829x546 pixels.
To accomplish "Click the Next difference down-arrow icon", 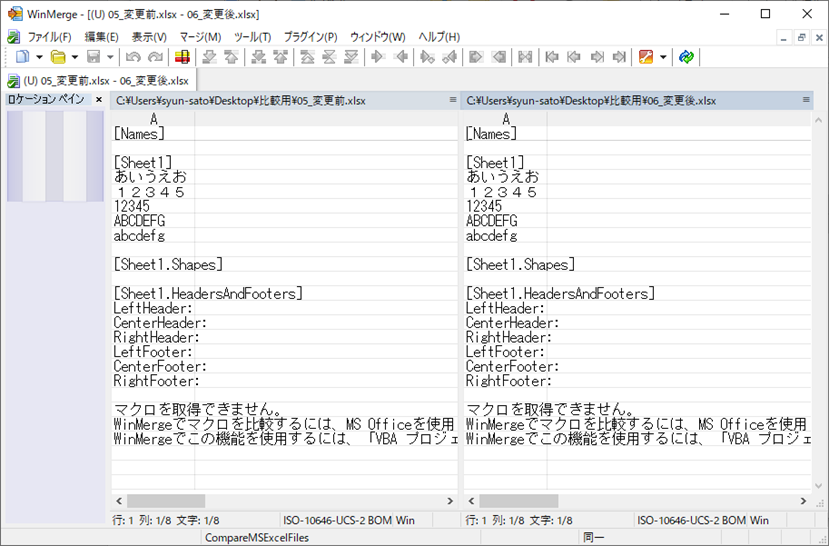I will [209, 57].
